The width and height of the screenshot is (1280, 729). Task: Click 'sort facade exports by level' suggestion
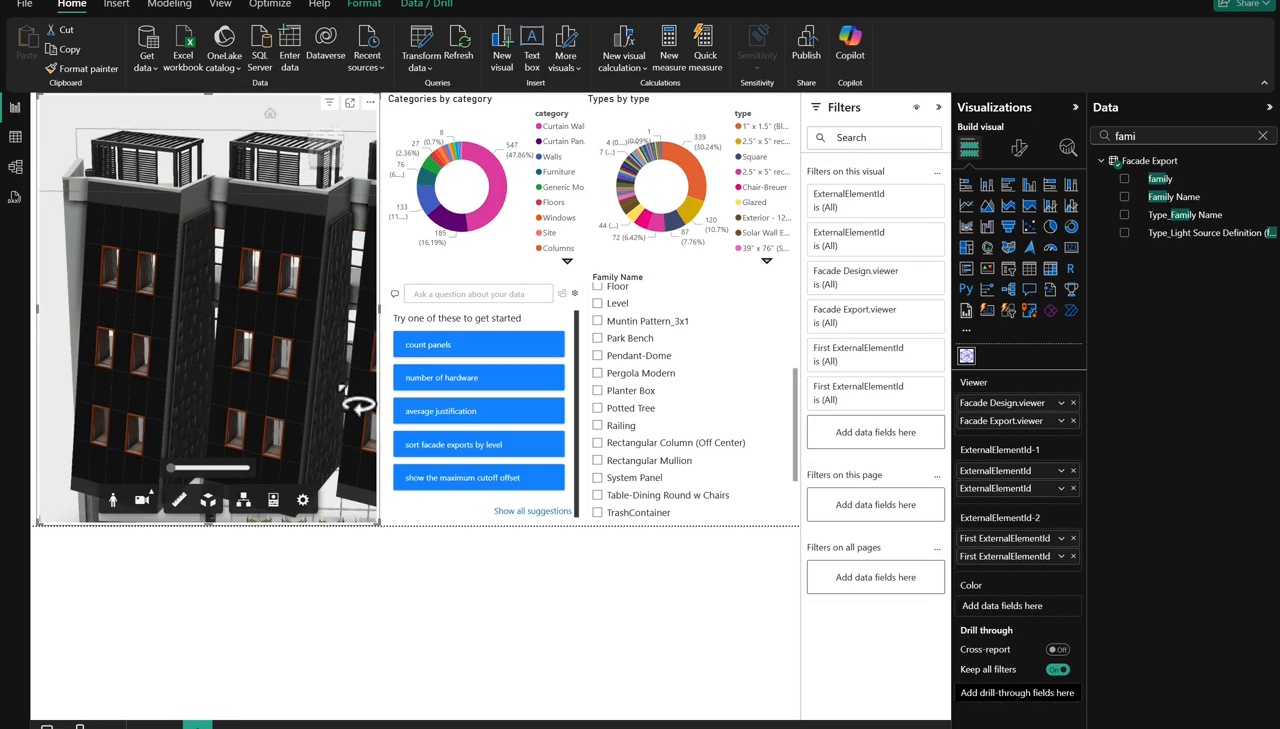[x=479, y=444]
